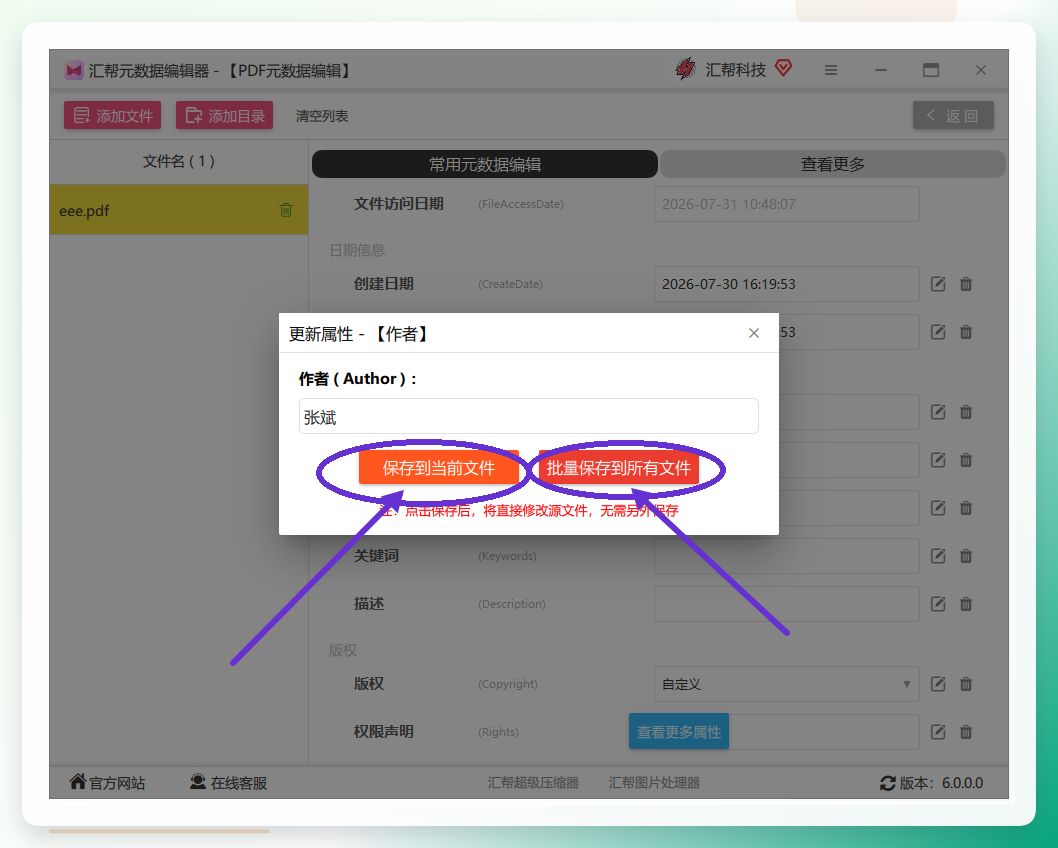
Task: Click the red heart icon beside 汇帮科技
Action: pos(783,68)
